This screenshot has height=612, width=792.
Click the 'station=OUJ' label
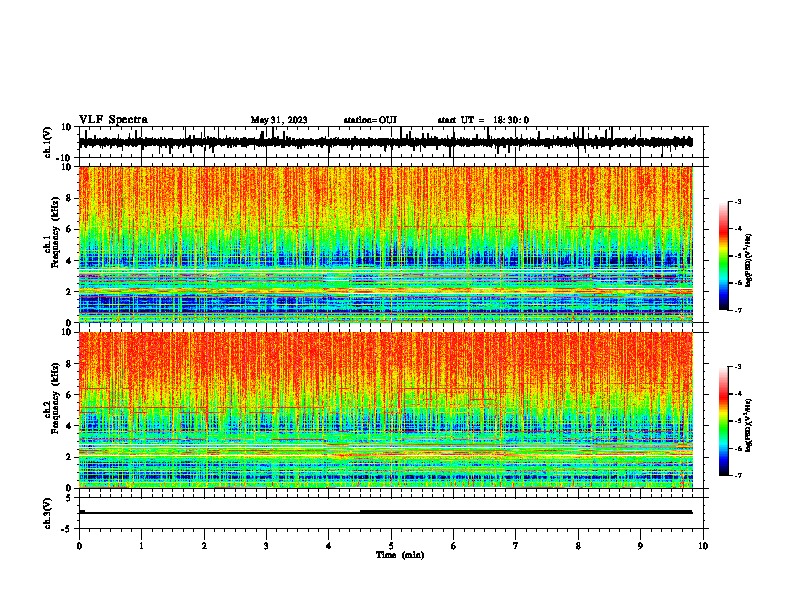coord(370,120)
